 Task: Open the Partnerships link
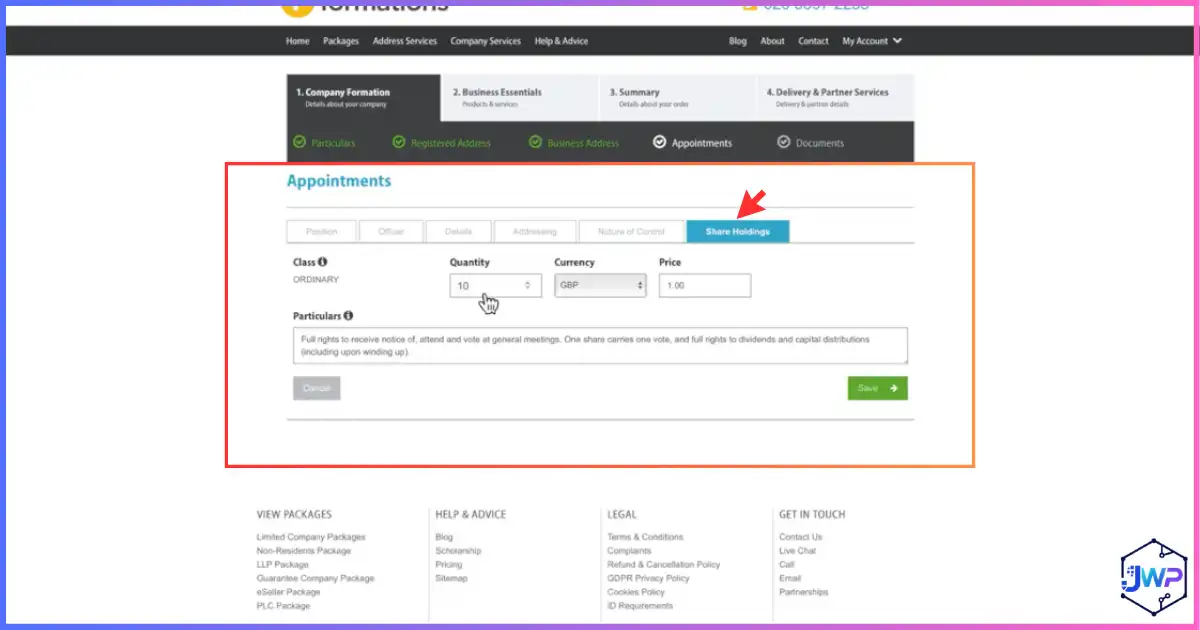click(804, 592)
